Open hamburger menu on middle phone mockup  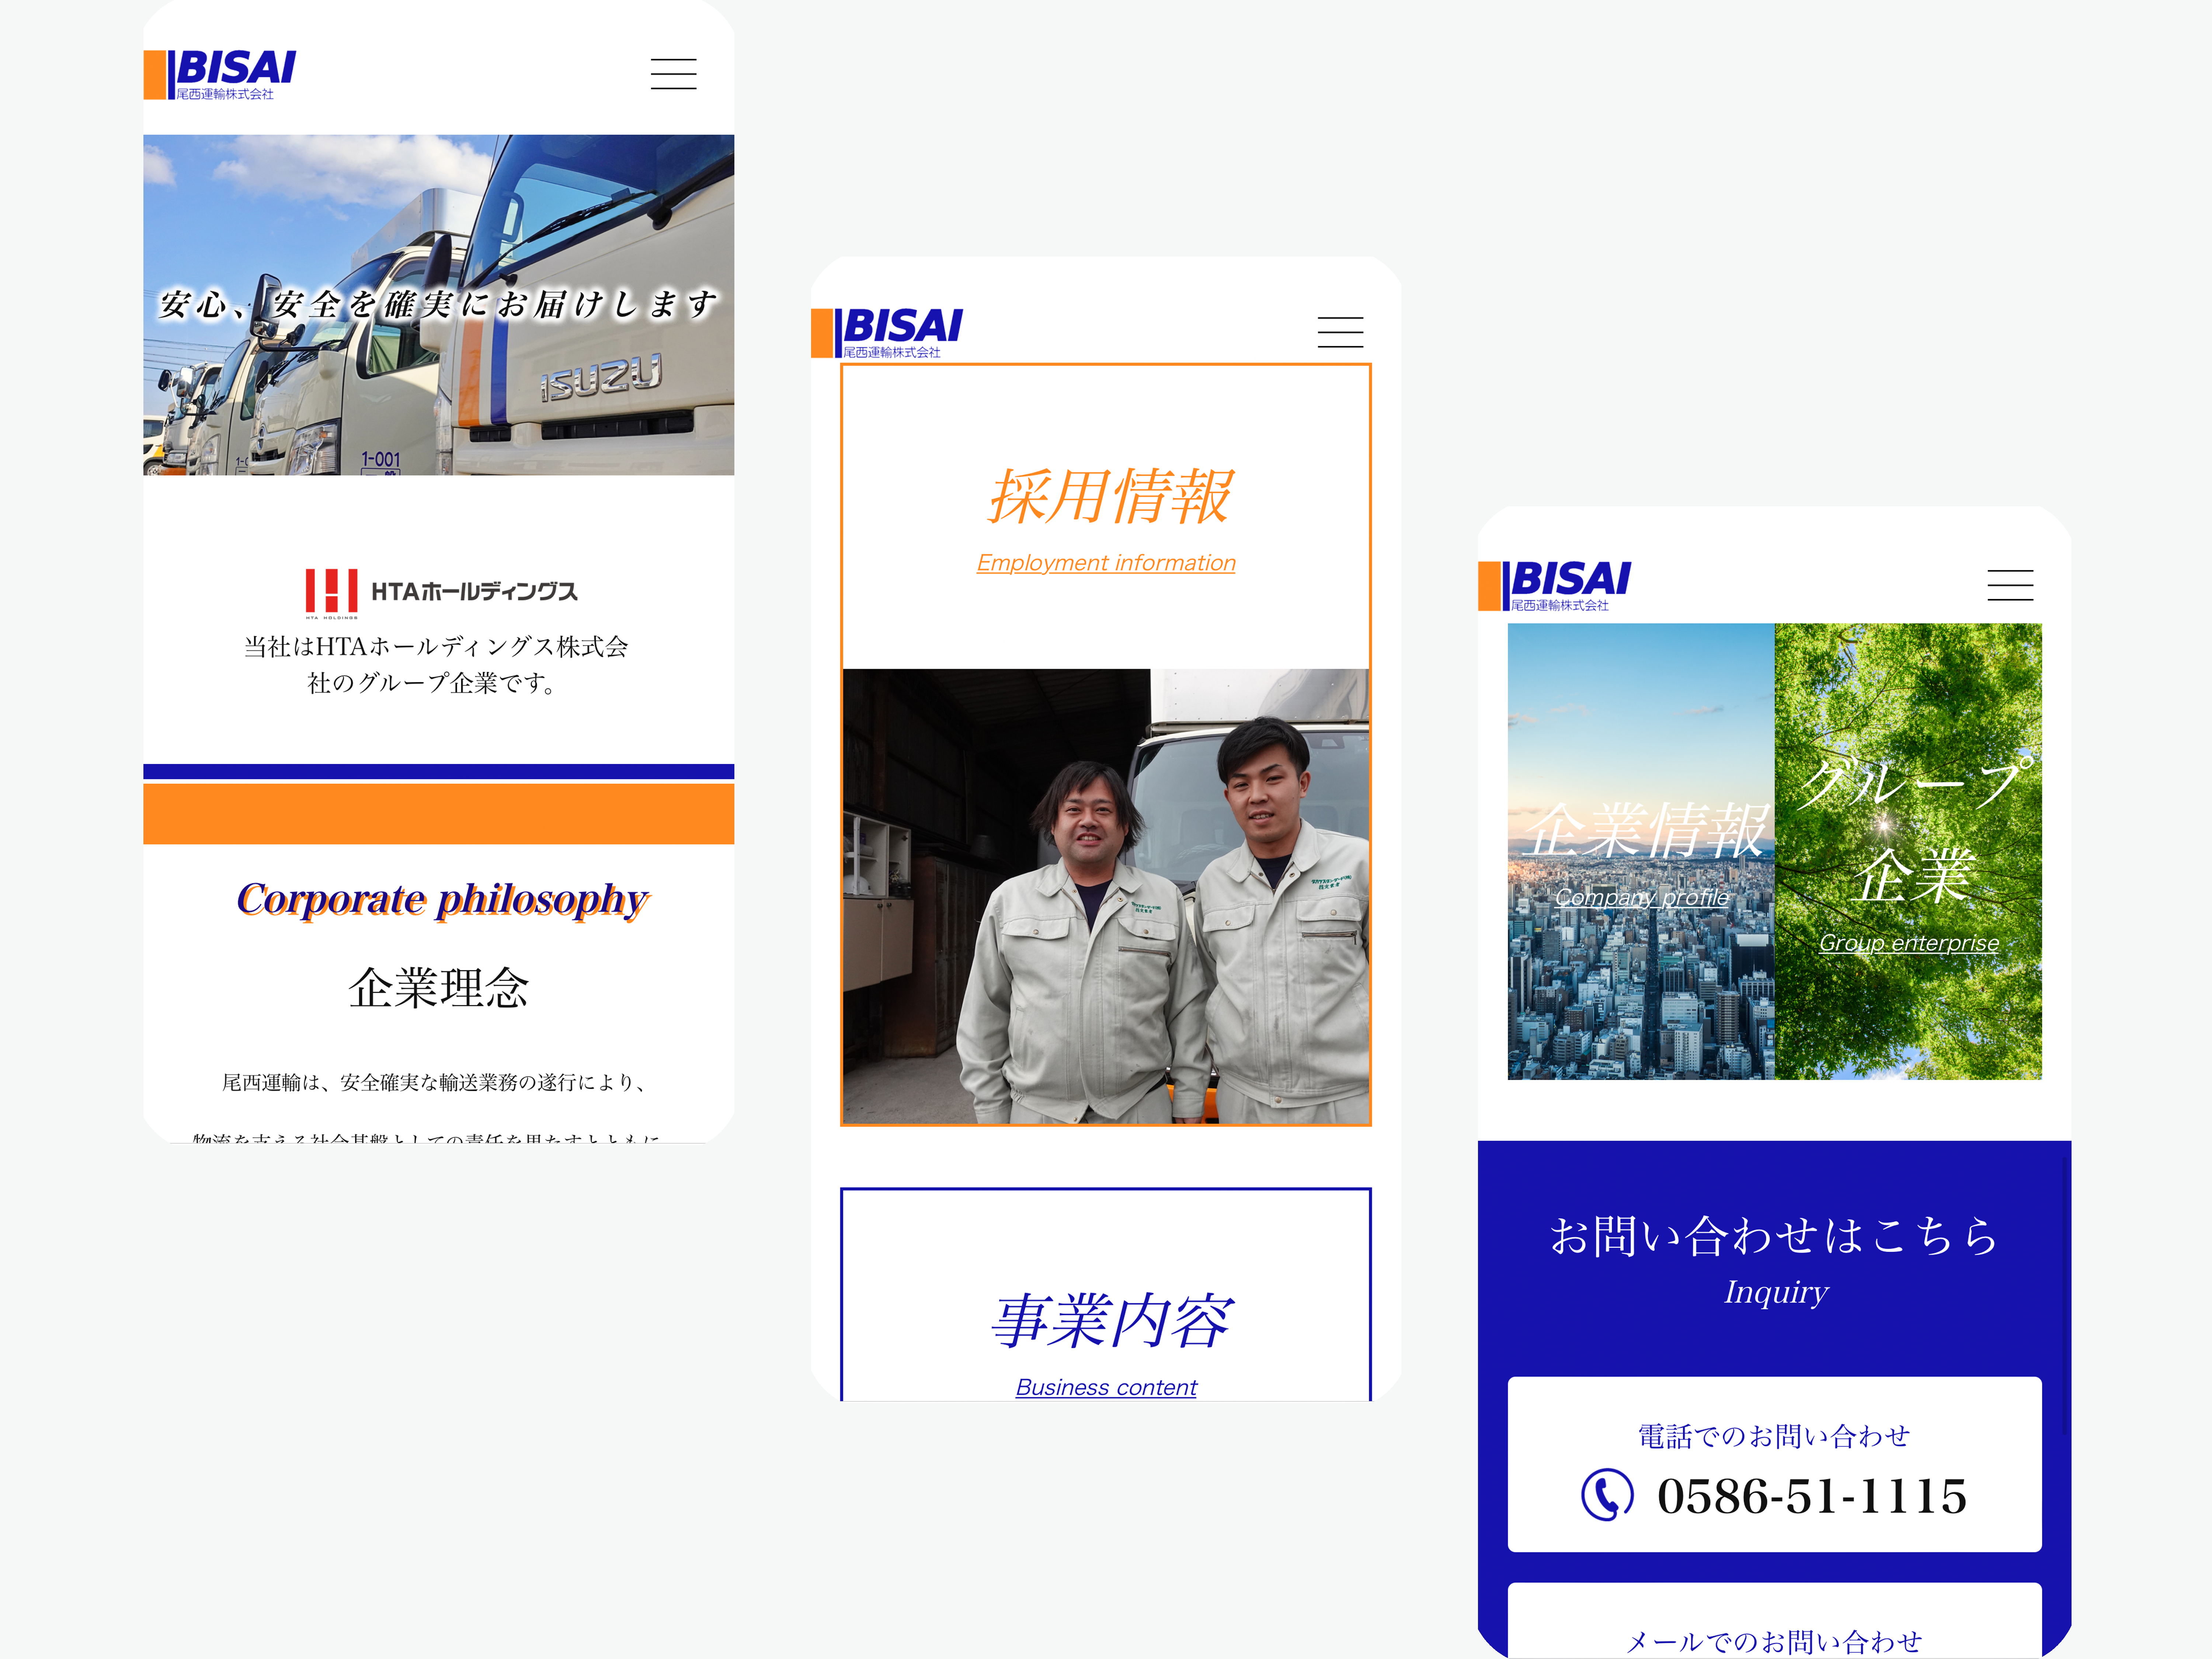(1340, 332)
